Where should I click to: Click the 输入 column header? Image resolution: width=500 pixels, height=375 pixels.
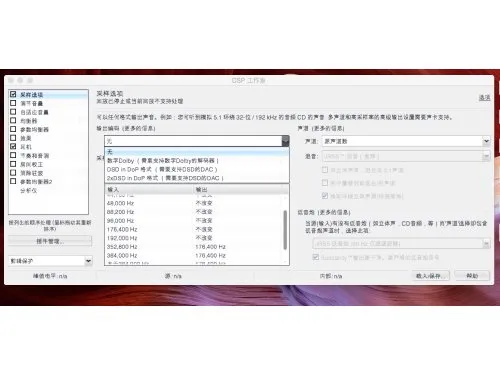(x=149, y=189)
